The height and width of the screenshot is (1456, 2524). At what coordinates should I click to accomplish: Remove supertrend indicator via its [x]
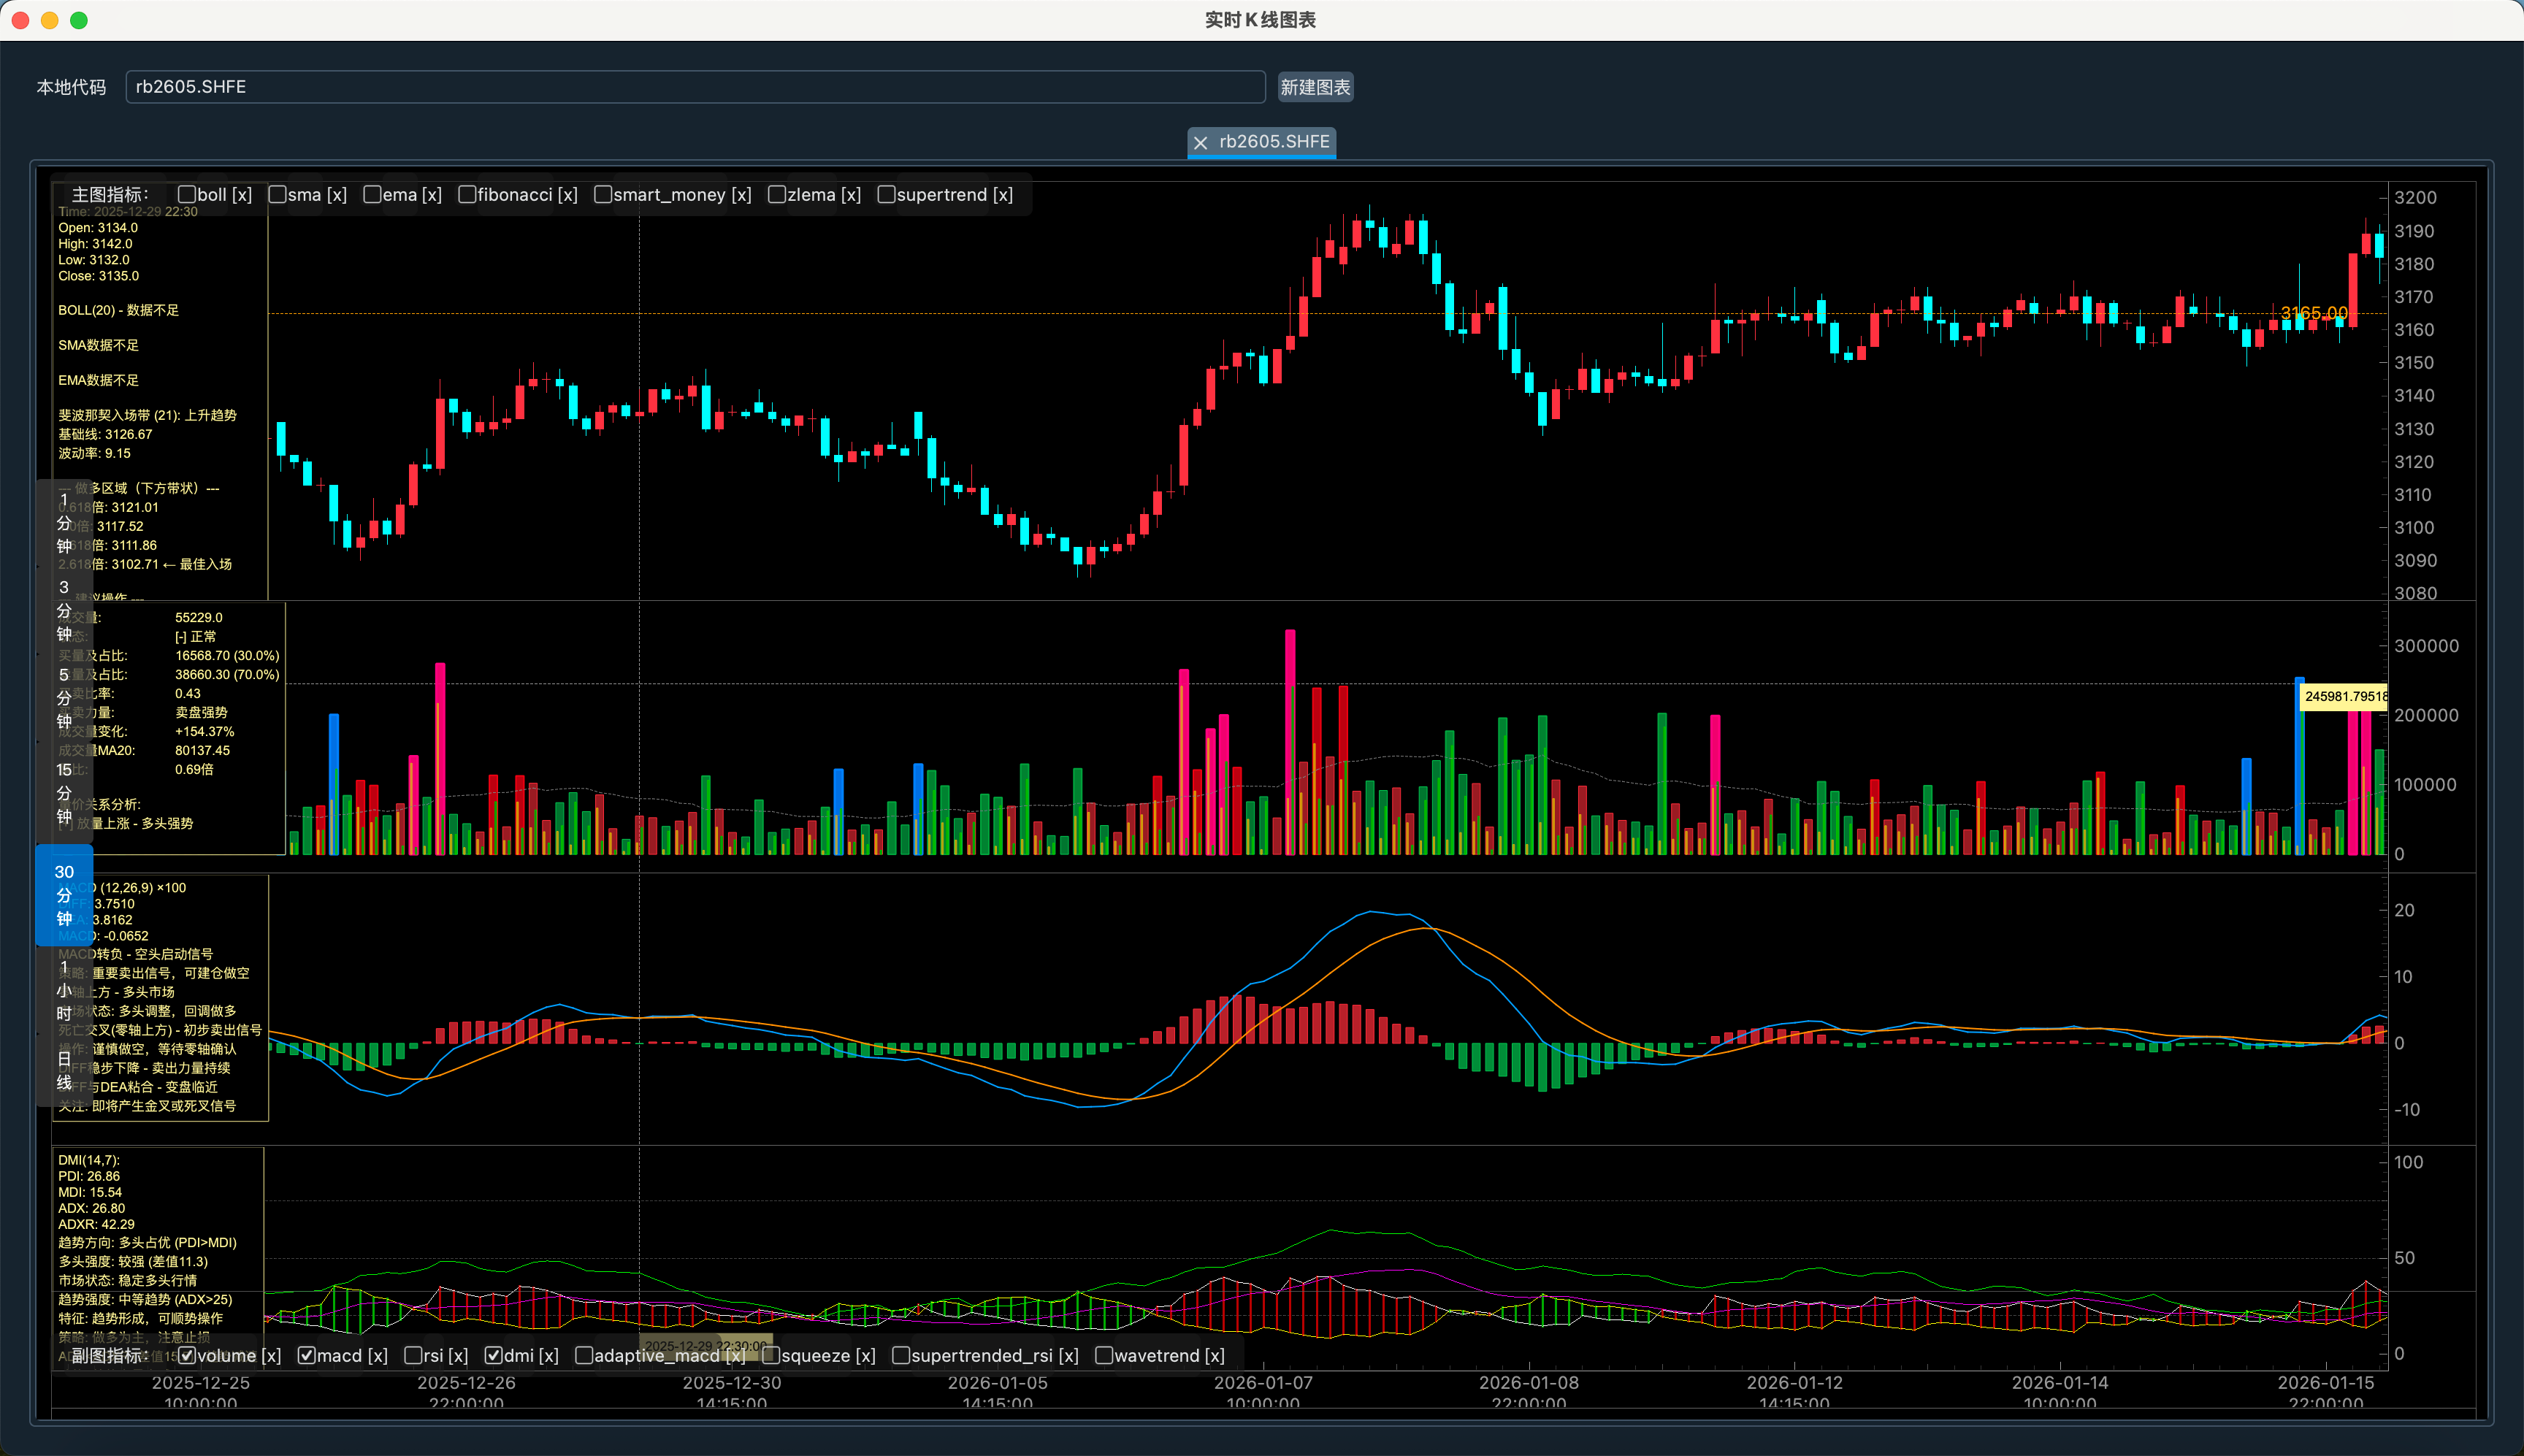click(x=1002, y=195)
